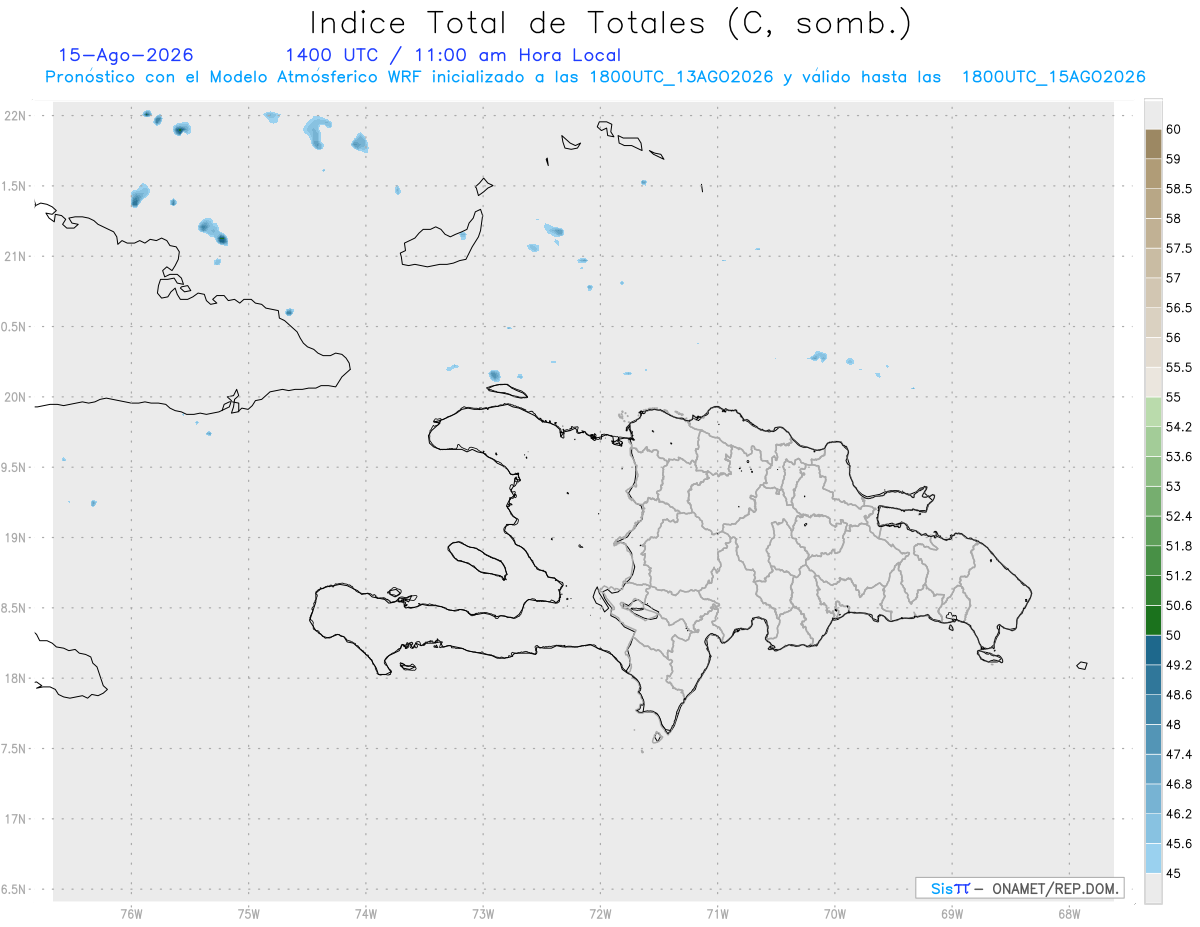The image size is (1200, 927).
Task: Click colorbar value "55"
Action: (x=1173, y=397)
